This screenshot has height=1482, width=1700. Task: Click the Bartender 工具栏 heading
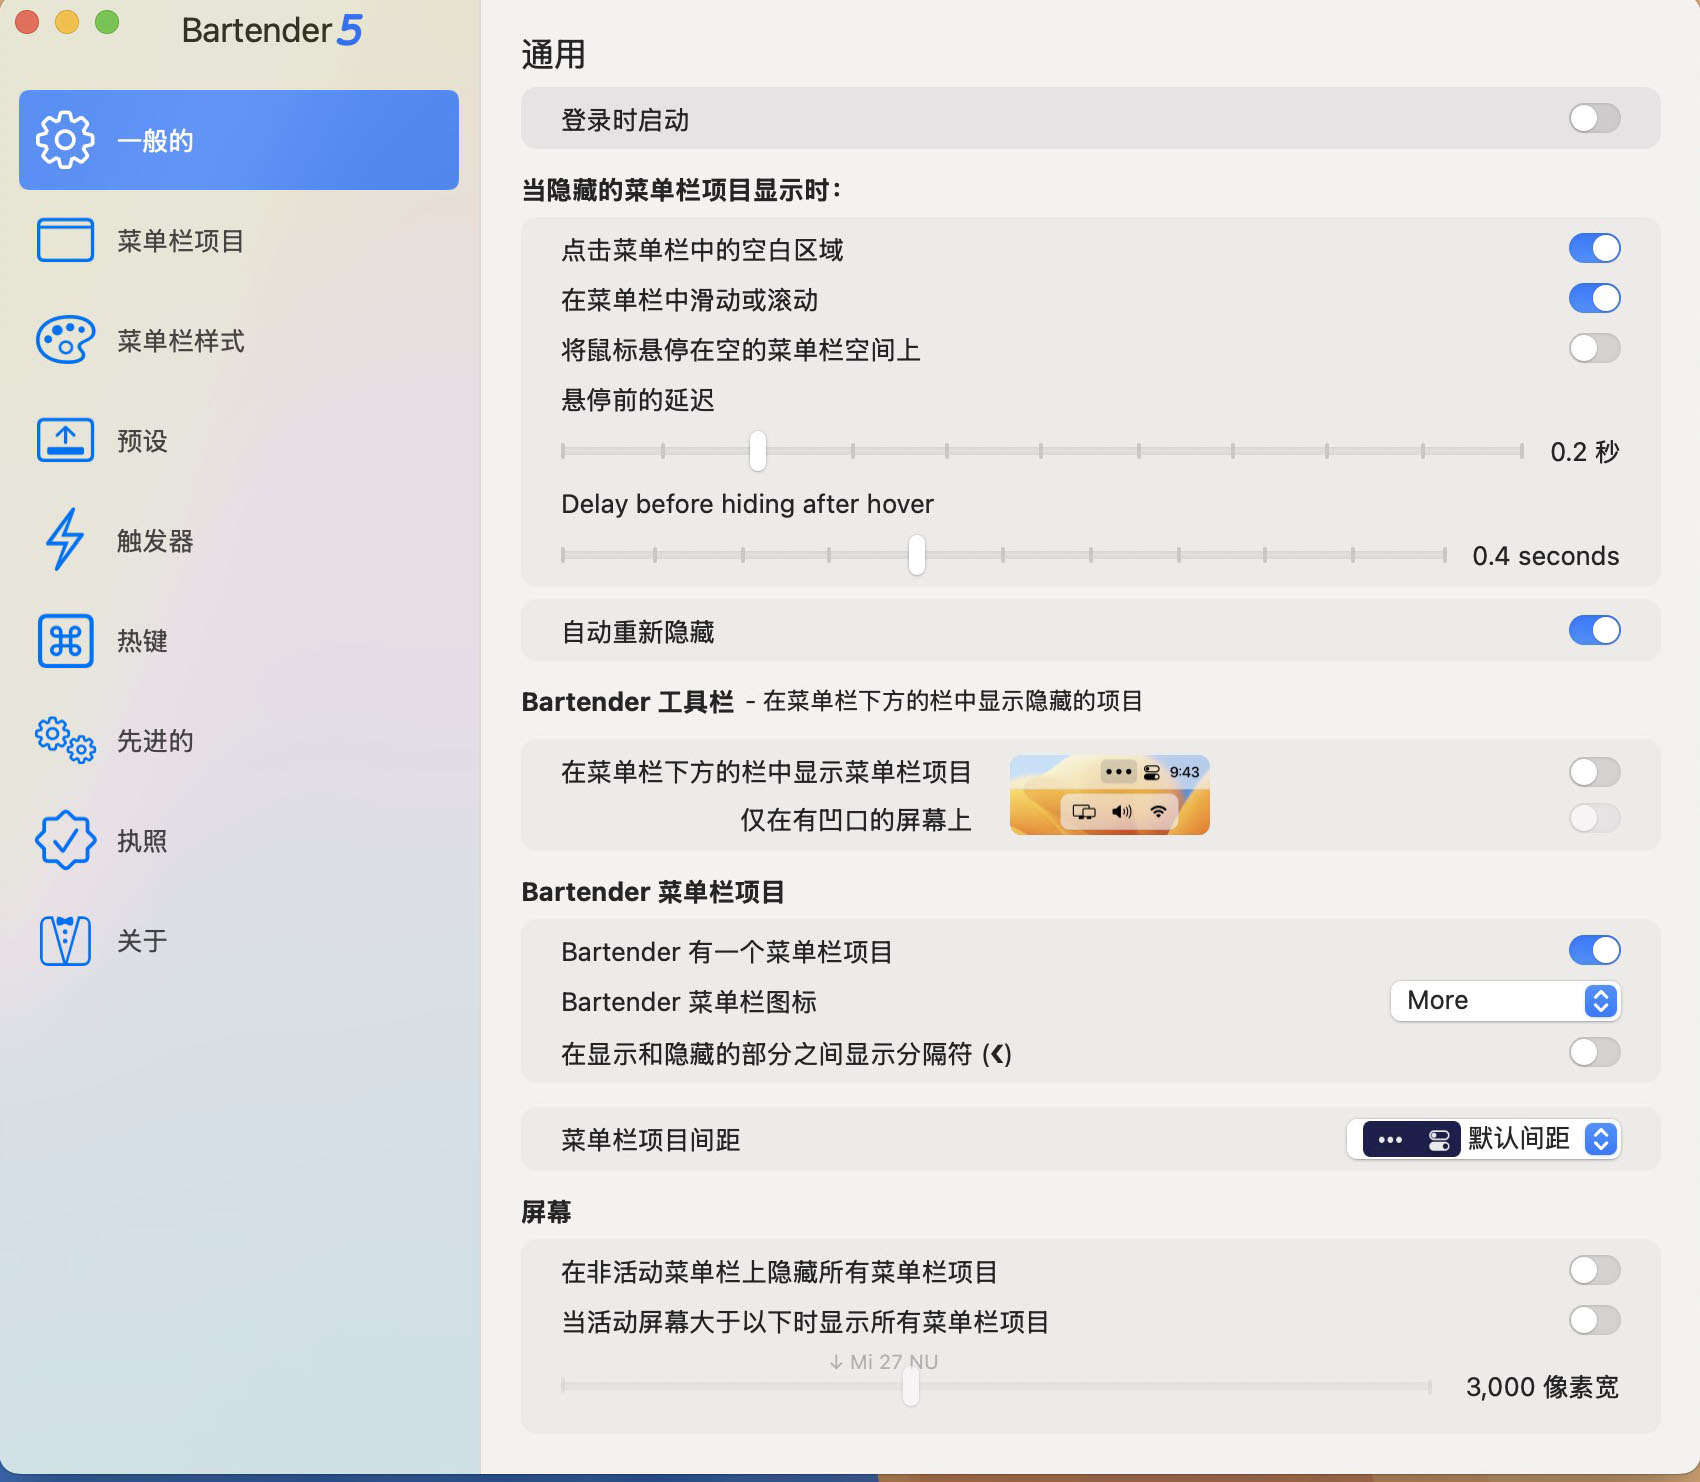(627, 702)
